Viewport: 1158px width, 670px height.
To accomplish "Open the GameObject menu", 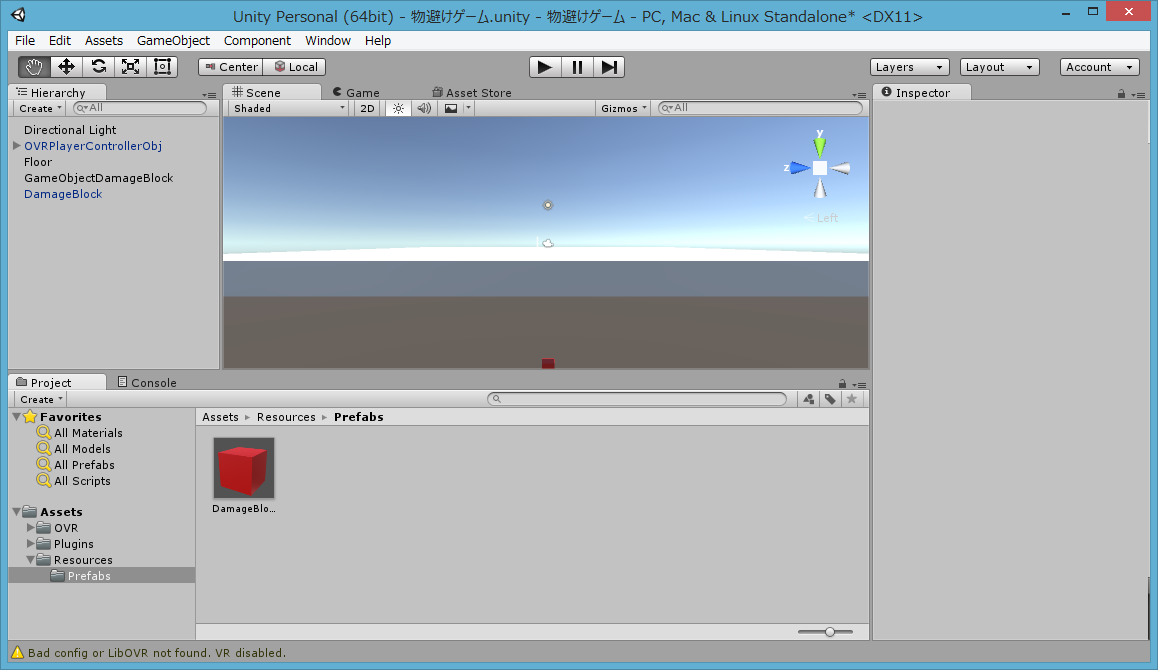I will pyautogui.click(x=173, y=41).
